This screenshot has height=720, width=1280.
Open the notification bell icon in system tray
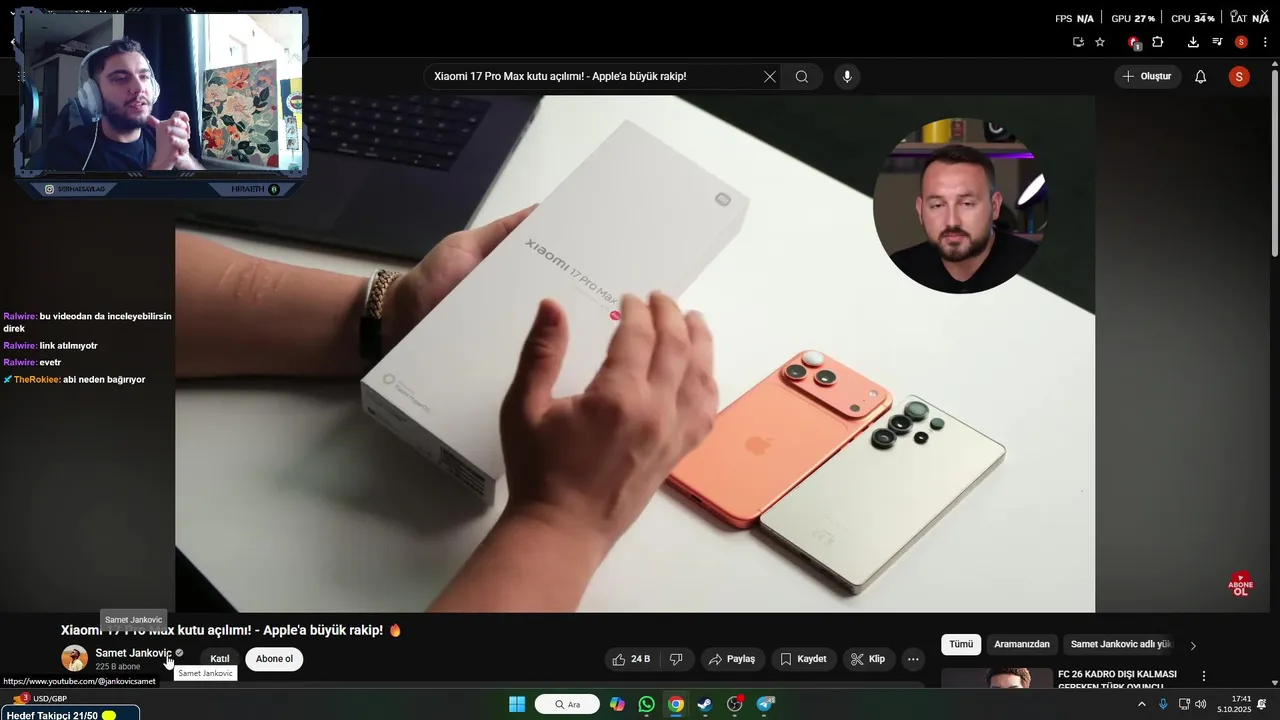[x=1262, y=704]
